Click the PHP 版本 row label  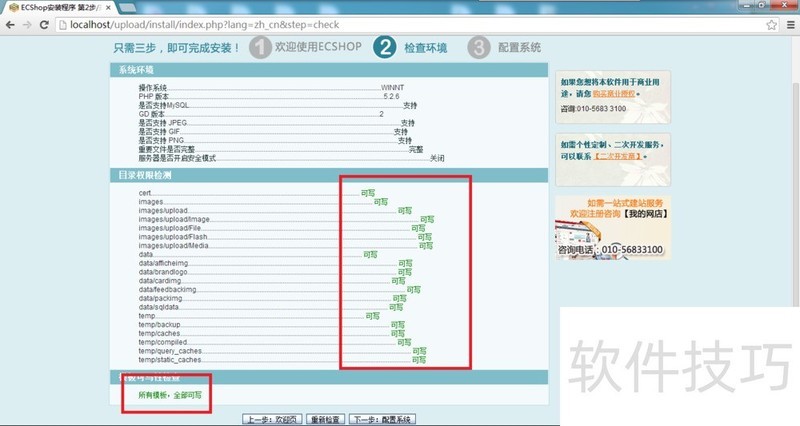[x=154, y=96]
